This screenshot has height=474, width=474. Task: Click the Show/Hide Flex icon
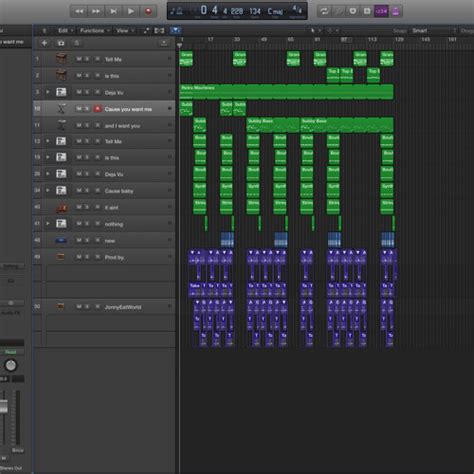159,31
